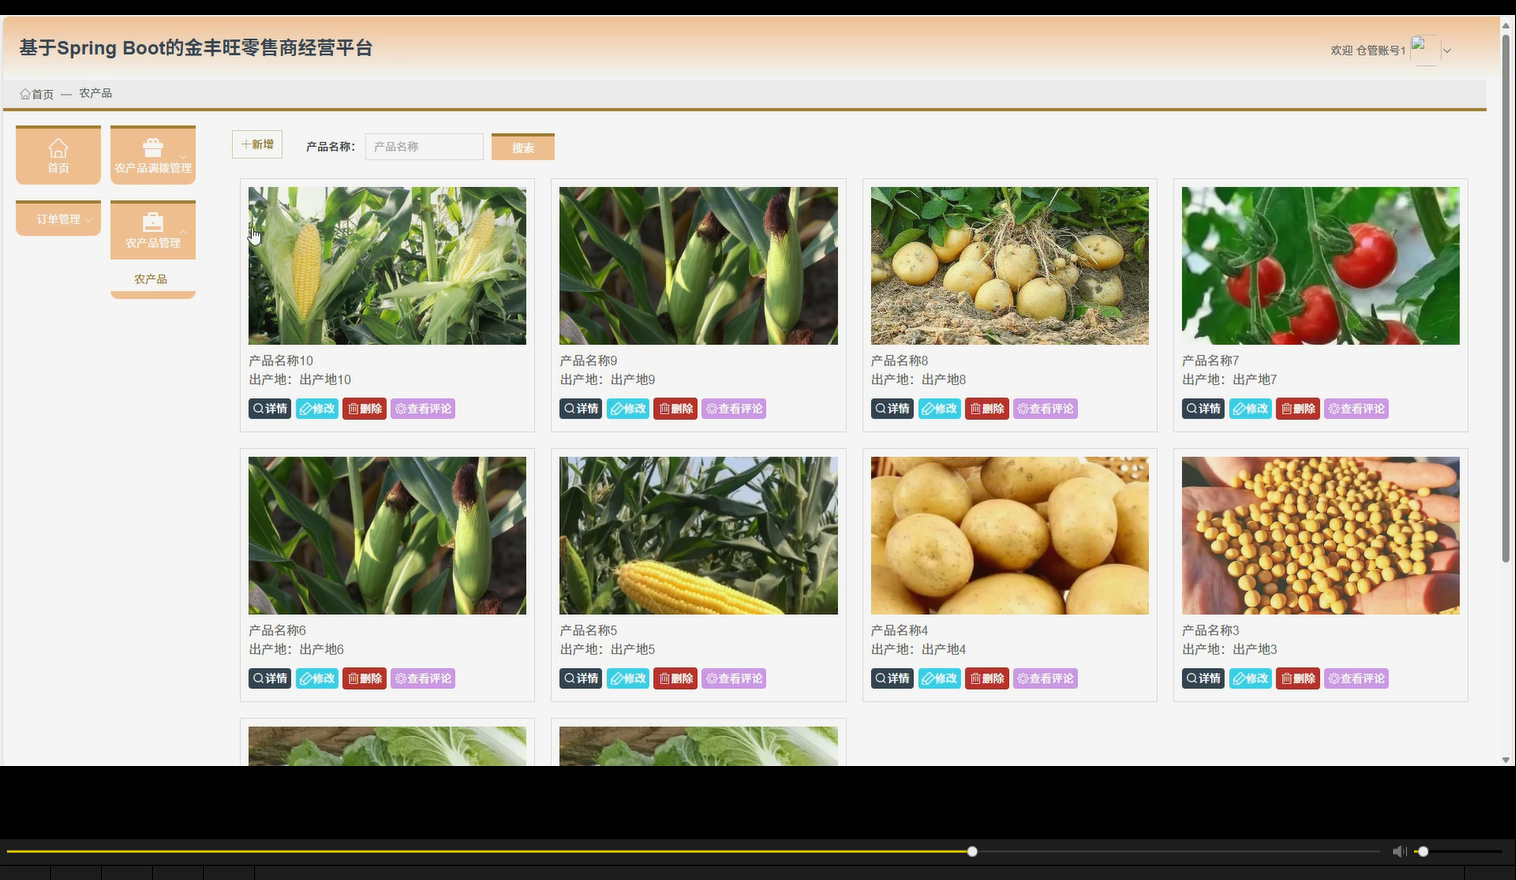Screen dimensions: 1516x880
Task: Mute the video player speaker icon
Action: point(1399,852)
